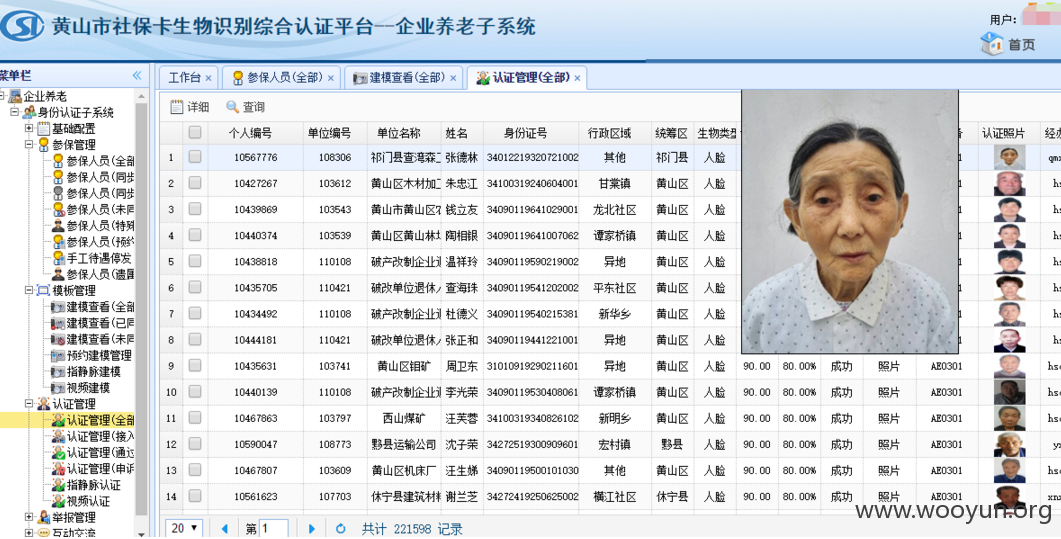Check row 1 checkbox for 10567776

[x=195, y=157]
